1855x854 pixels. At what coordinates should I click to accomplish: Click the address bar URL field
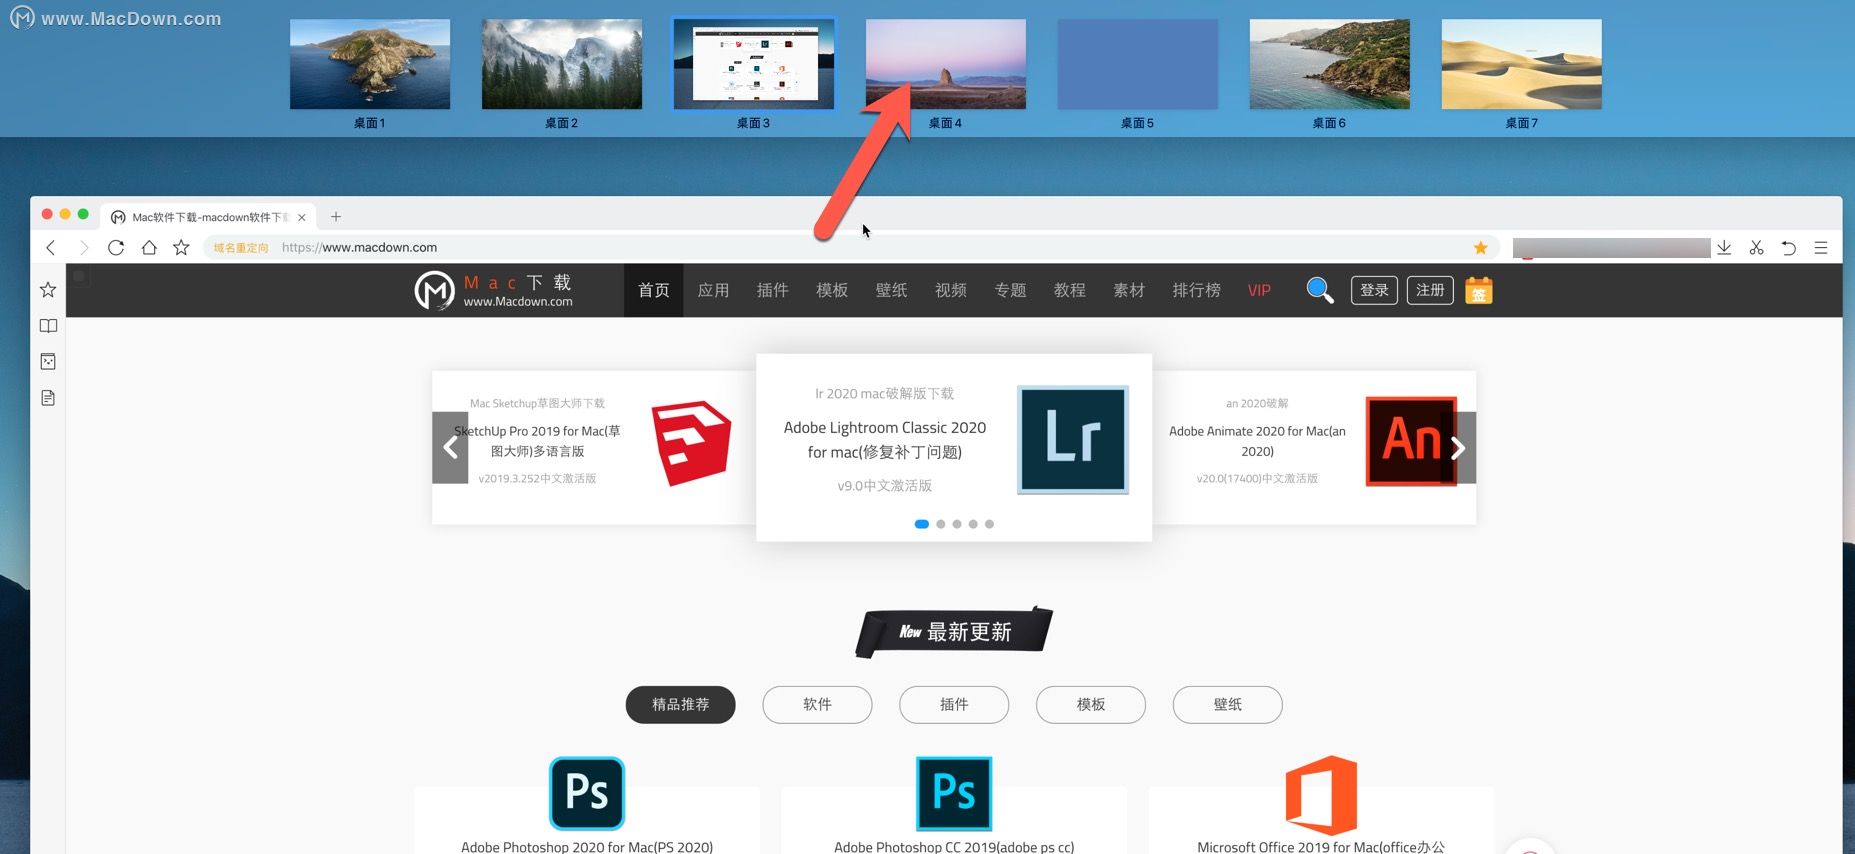[850, 248]
